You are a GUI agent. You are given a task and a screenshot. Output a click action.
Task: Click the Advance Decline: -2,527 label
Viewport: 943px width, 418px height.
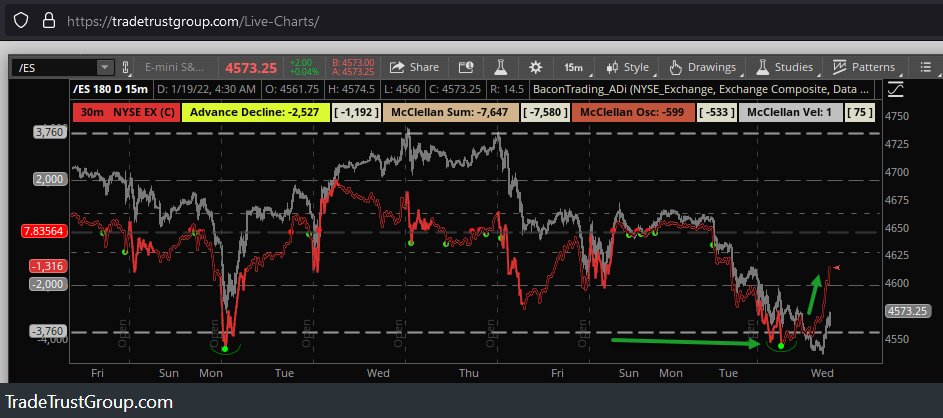pos(256,112)
